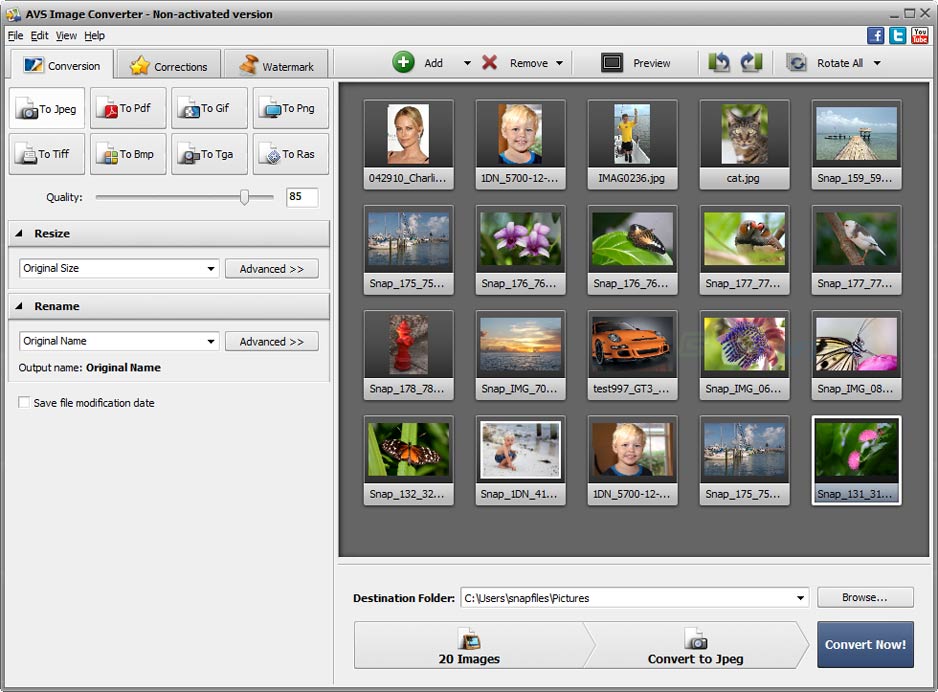This screenshot has height=692, width=938.
Task: Open the Add dropdown arrow
Action: pyautogui.click(x=467, y=63)
